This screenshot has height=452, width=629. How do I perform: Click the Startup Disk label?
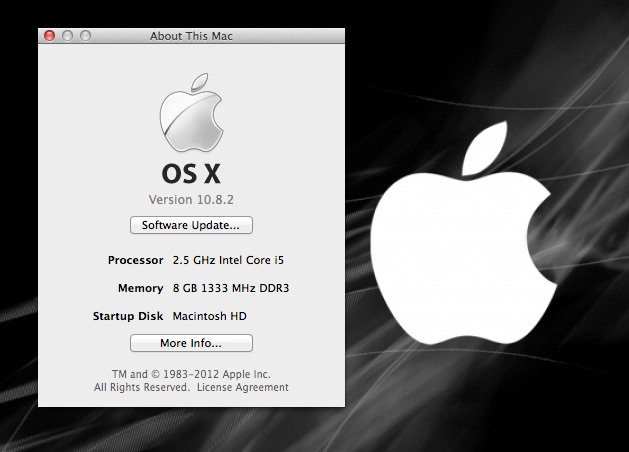click(x=128, y=316)
